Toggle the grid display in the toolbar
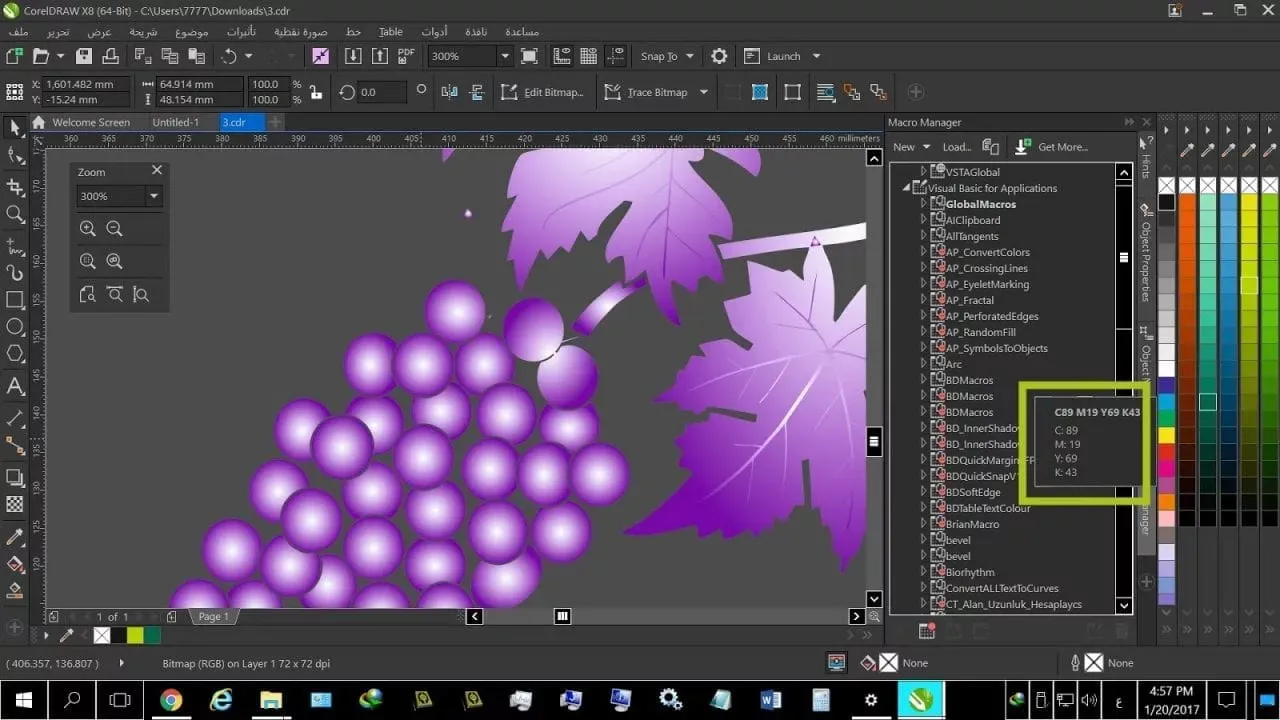Screen dimensions: 1280x720 586,56
